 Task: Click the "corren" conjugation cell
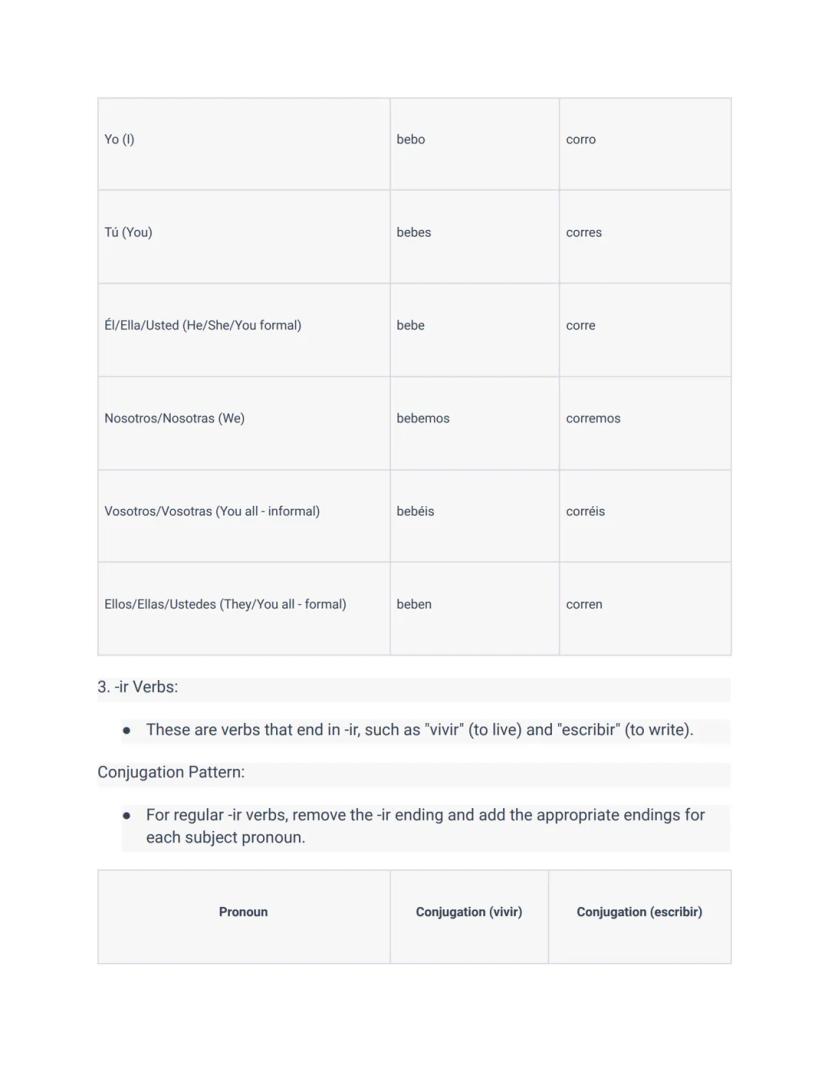584,605
